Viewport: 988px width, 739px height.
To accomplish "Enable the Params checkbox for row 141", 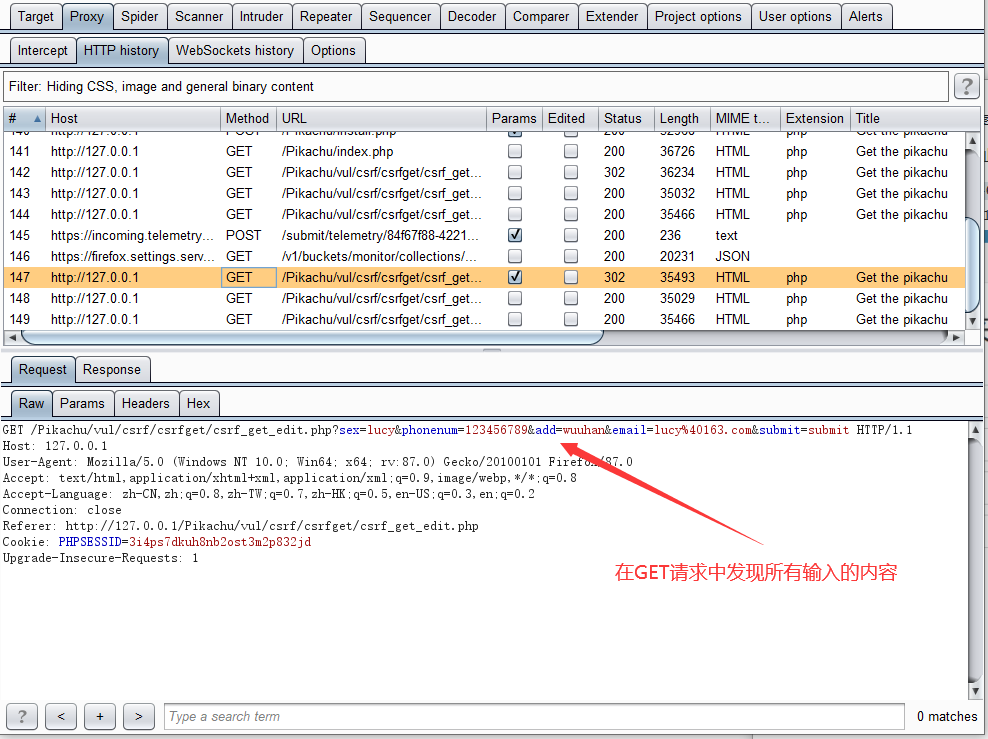I will pos(514,151).
